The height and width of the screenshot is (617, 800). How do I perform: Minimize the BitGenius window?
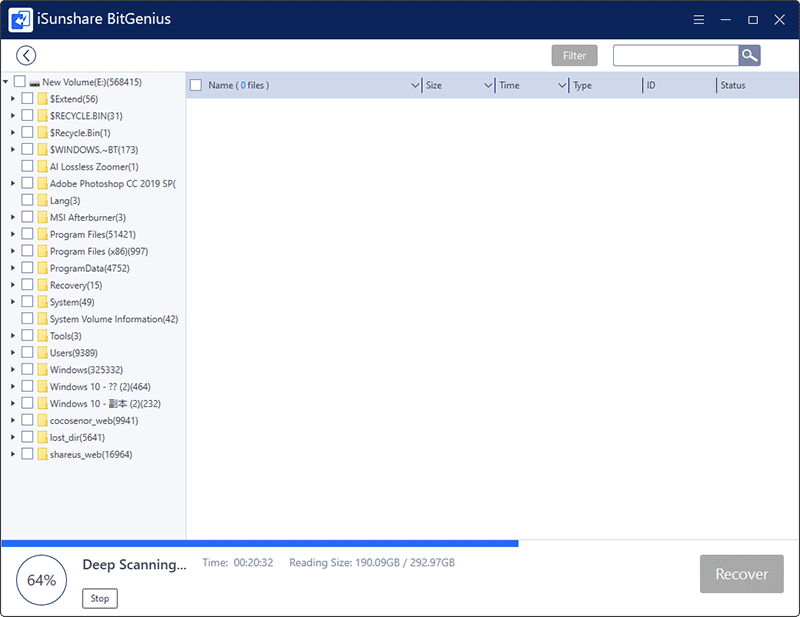point(726,19)
